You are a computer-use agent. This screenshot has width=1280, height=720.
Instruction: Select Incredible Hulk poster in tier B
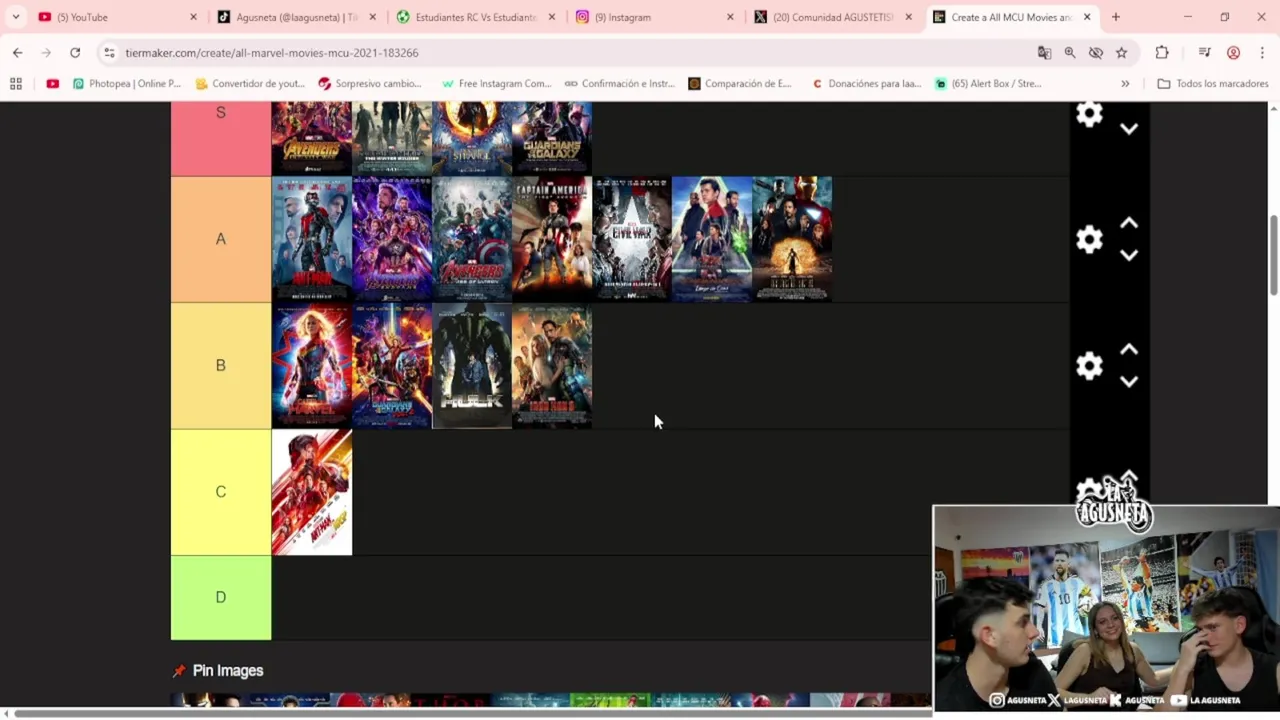point(472,366)
